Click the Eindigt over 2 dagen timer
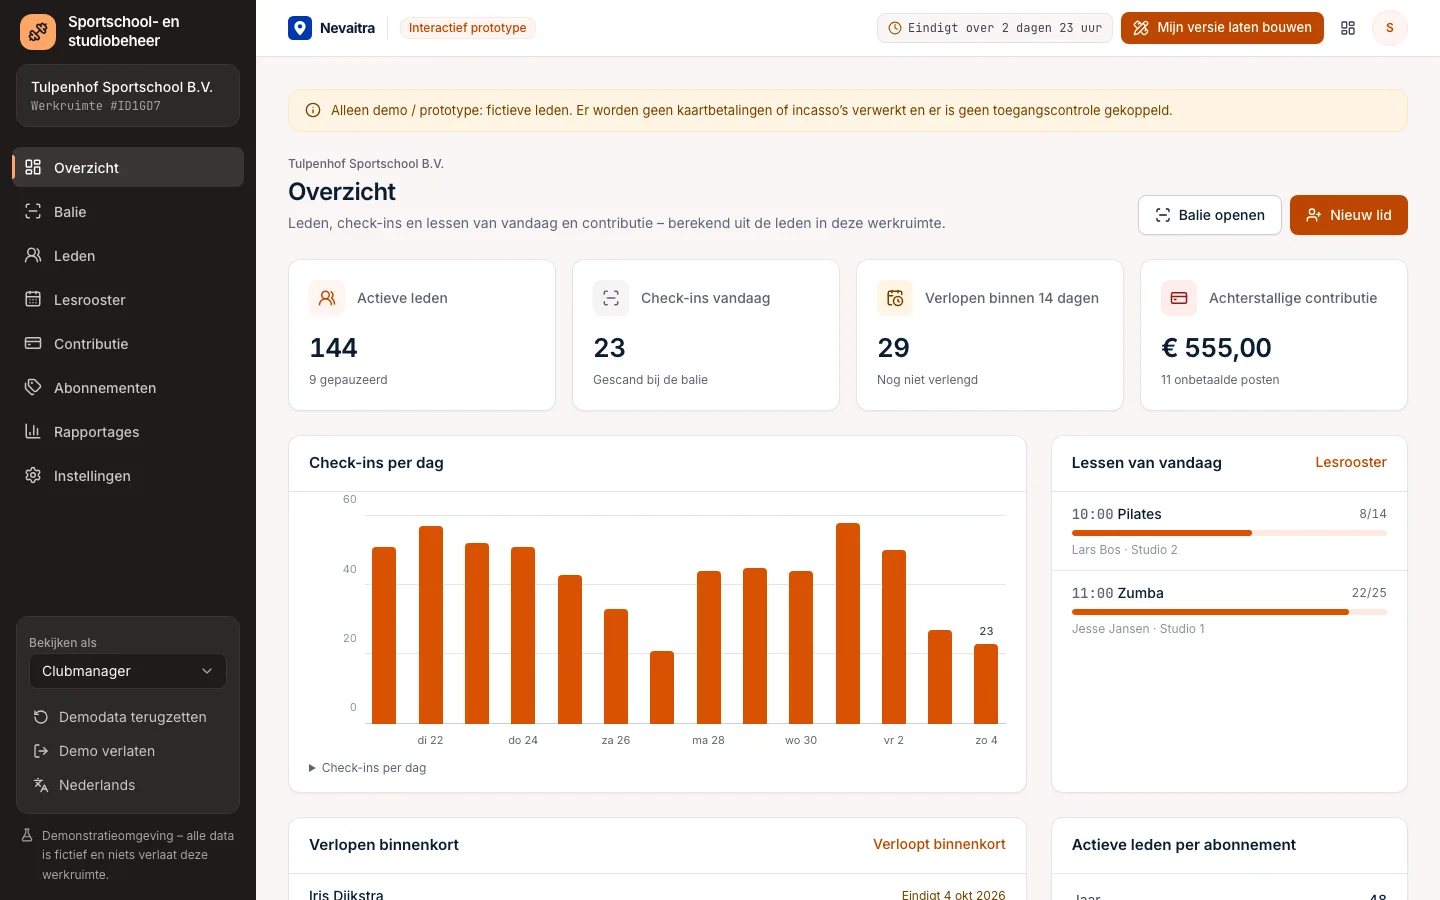The image size is (1440, 900). [994, 28]
